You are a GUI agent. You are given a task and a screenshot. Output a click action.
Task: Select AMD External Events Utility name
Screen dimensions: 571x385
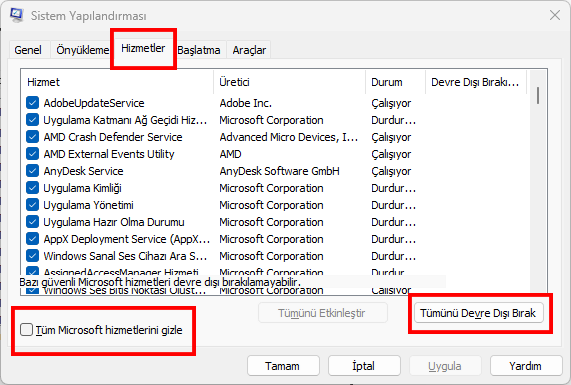coord(109,154)
